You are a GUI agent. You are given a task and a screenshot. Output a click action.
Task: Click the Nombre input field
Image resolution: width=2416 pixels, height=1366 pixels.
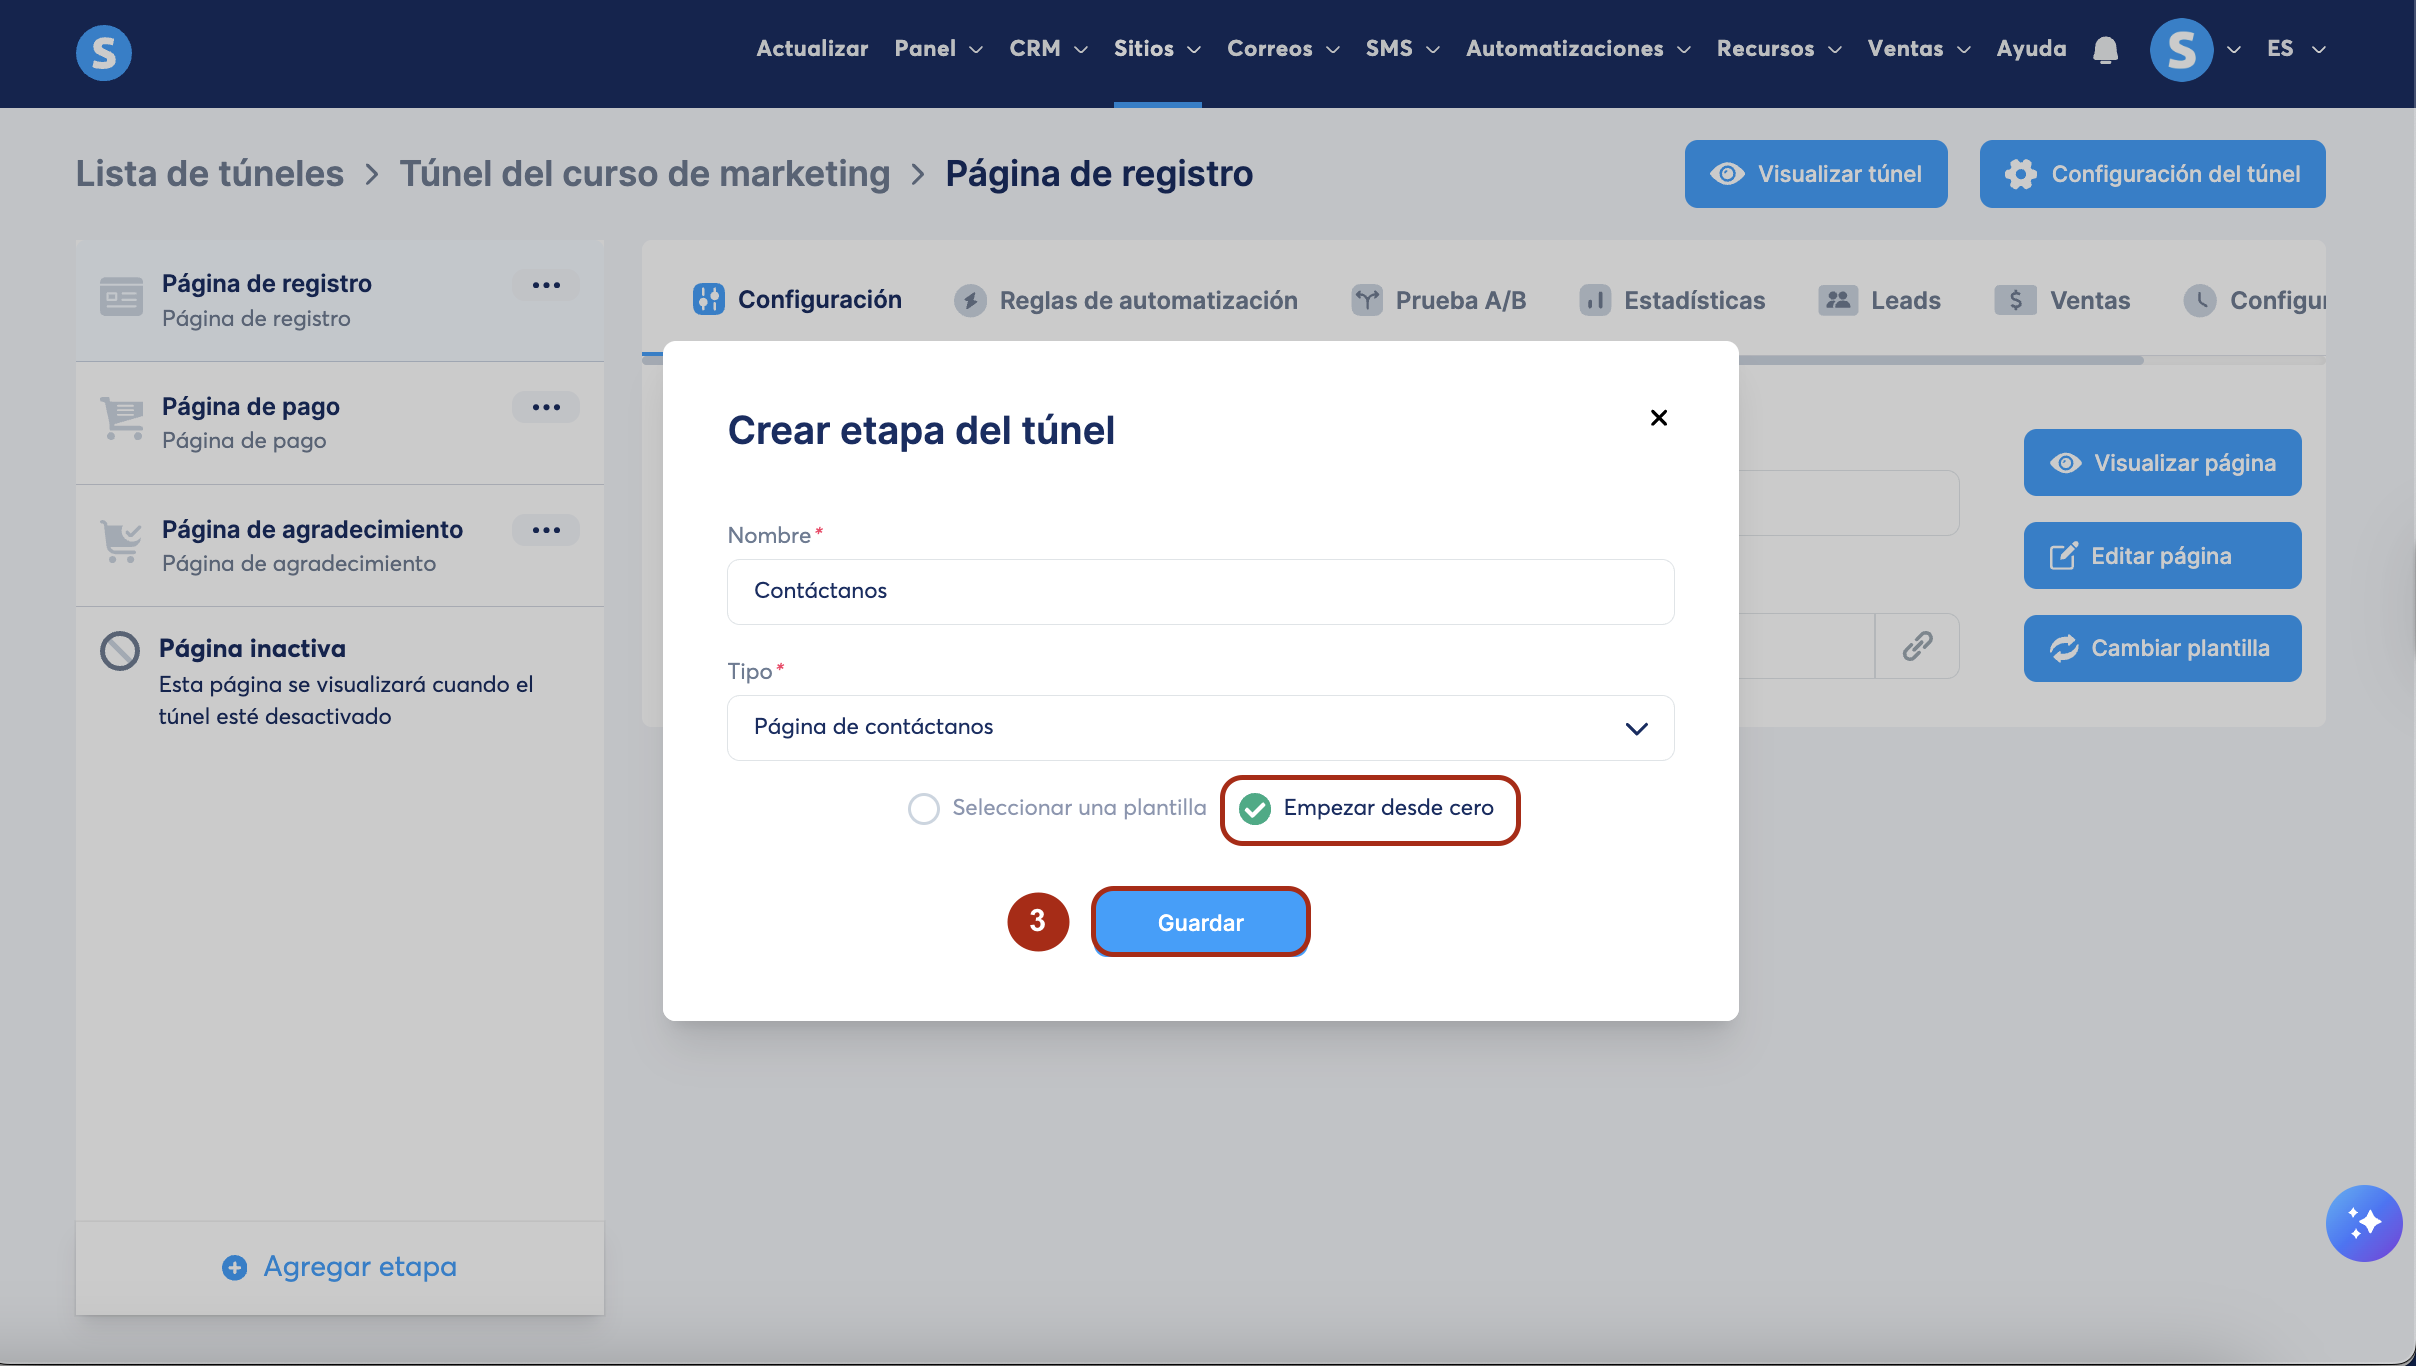coord(1200,591)
